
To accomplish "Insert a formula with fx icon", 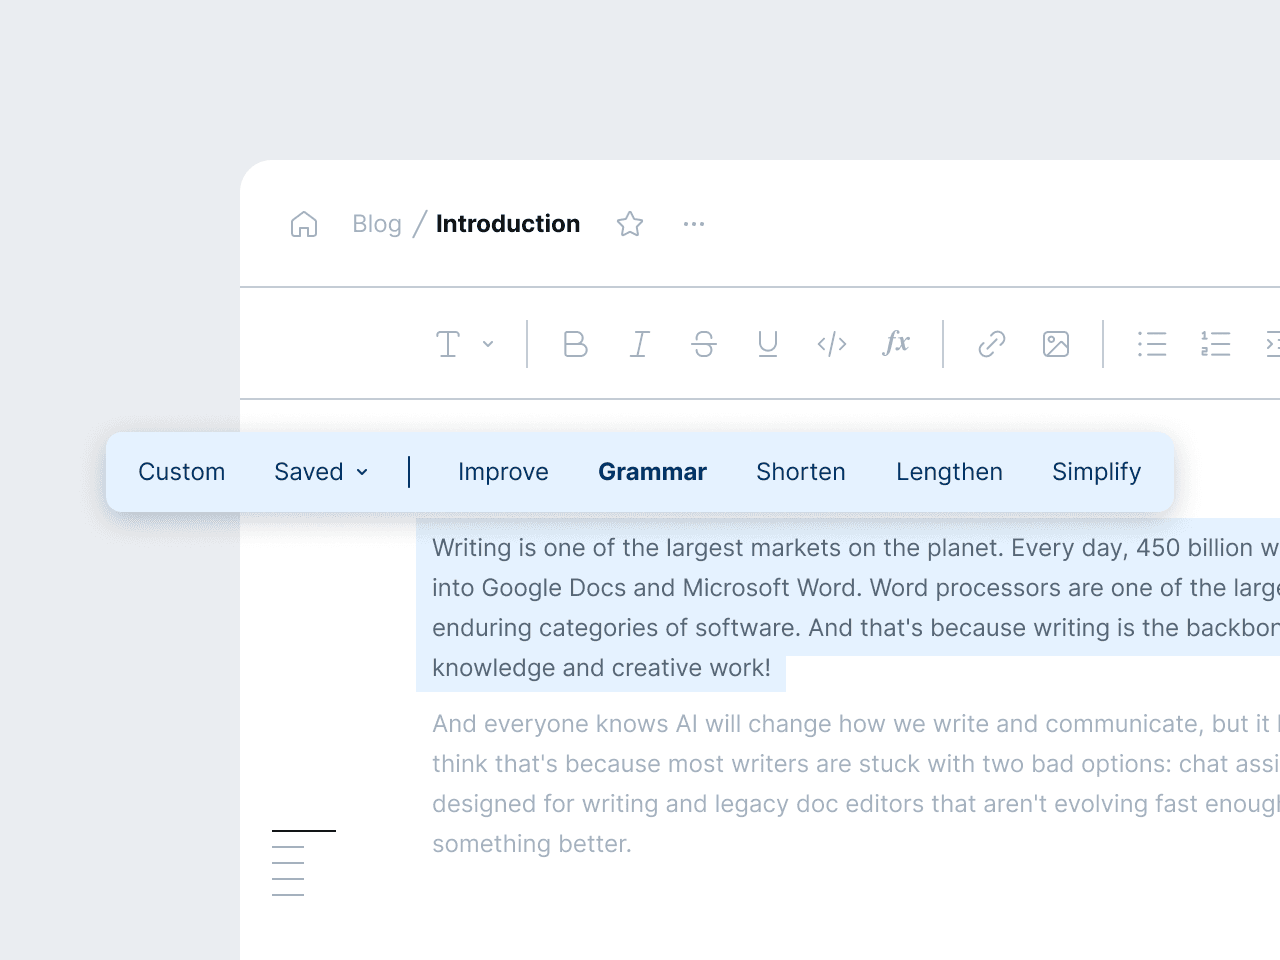I will (896, 344).
